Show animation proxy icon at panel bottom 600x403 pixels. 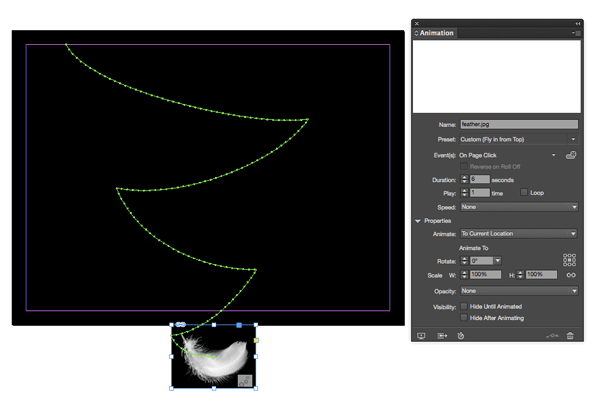pyautogui.click(x=442, y=336)
